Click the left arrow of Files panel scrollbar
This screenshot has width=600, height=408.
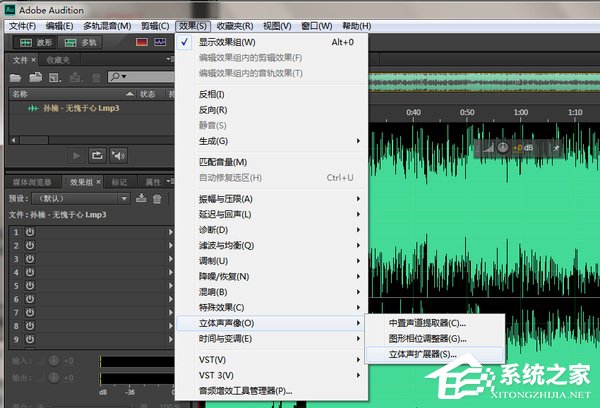pyautogui.click(x=14, y=140)
